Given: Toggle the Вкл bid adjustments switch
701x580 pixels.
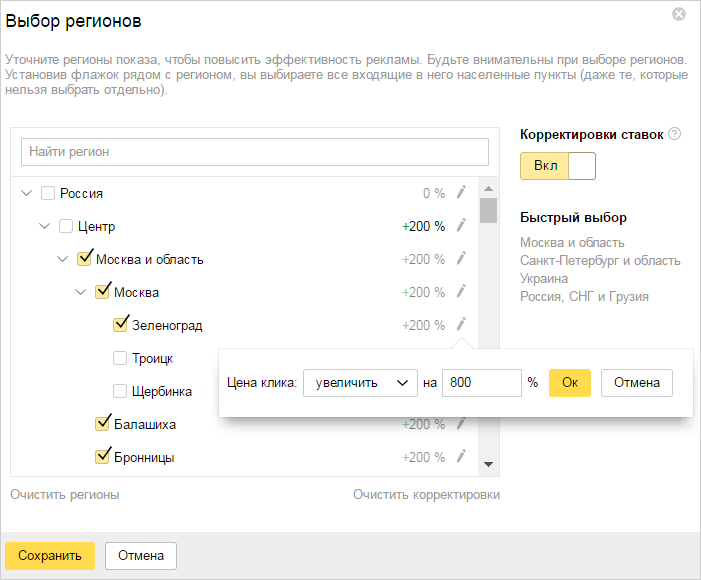Looking at the screenshot, I should coord(558,166).
